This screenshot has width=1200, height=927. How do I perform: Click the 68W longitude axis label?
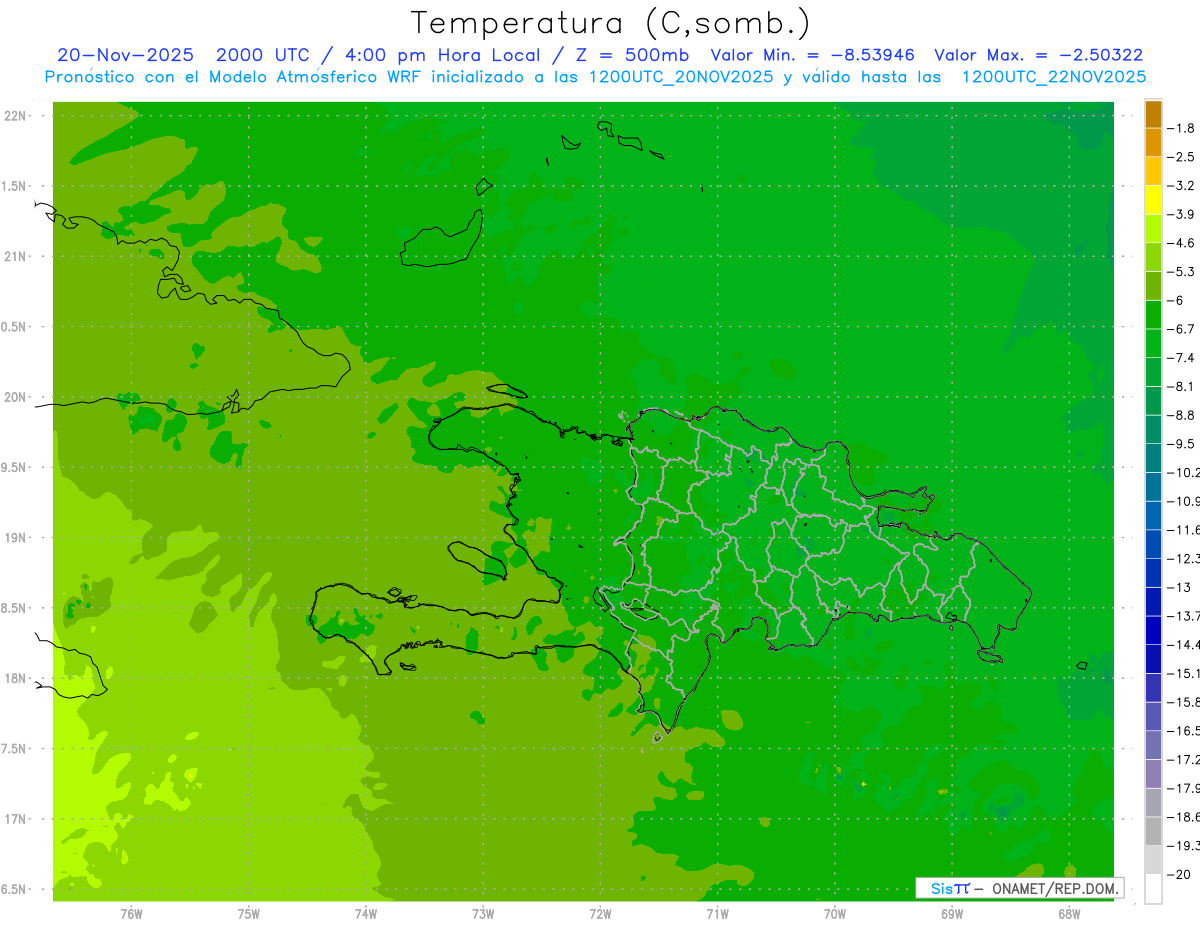click(1069, 913)
